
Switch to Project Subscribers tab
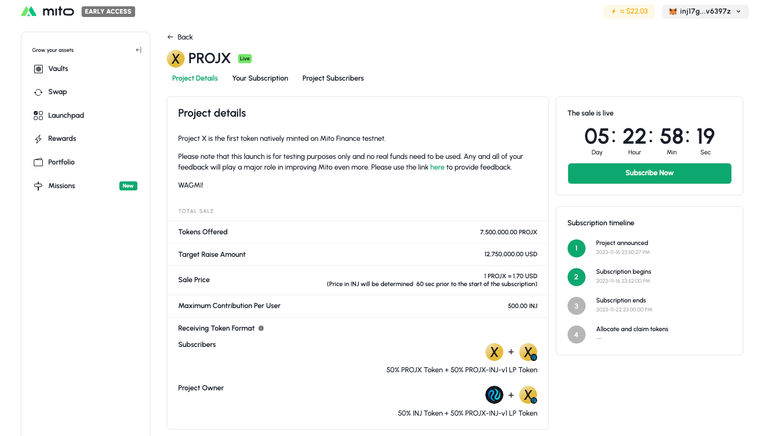pyautogui.click(x=333, y=78)
